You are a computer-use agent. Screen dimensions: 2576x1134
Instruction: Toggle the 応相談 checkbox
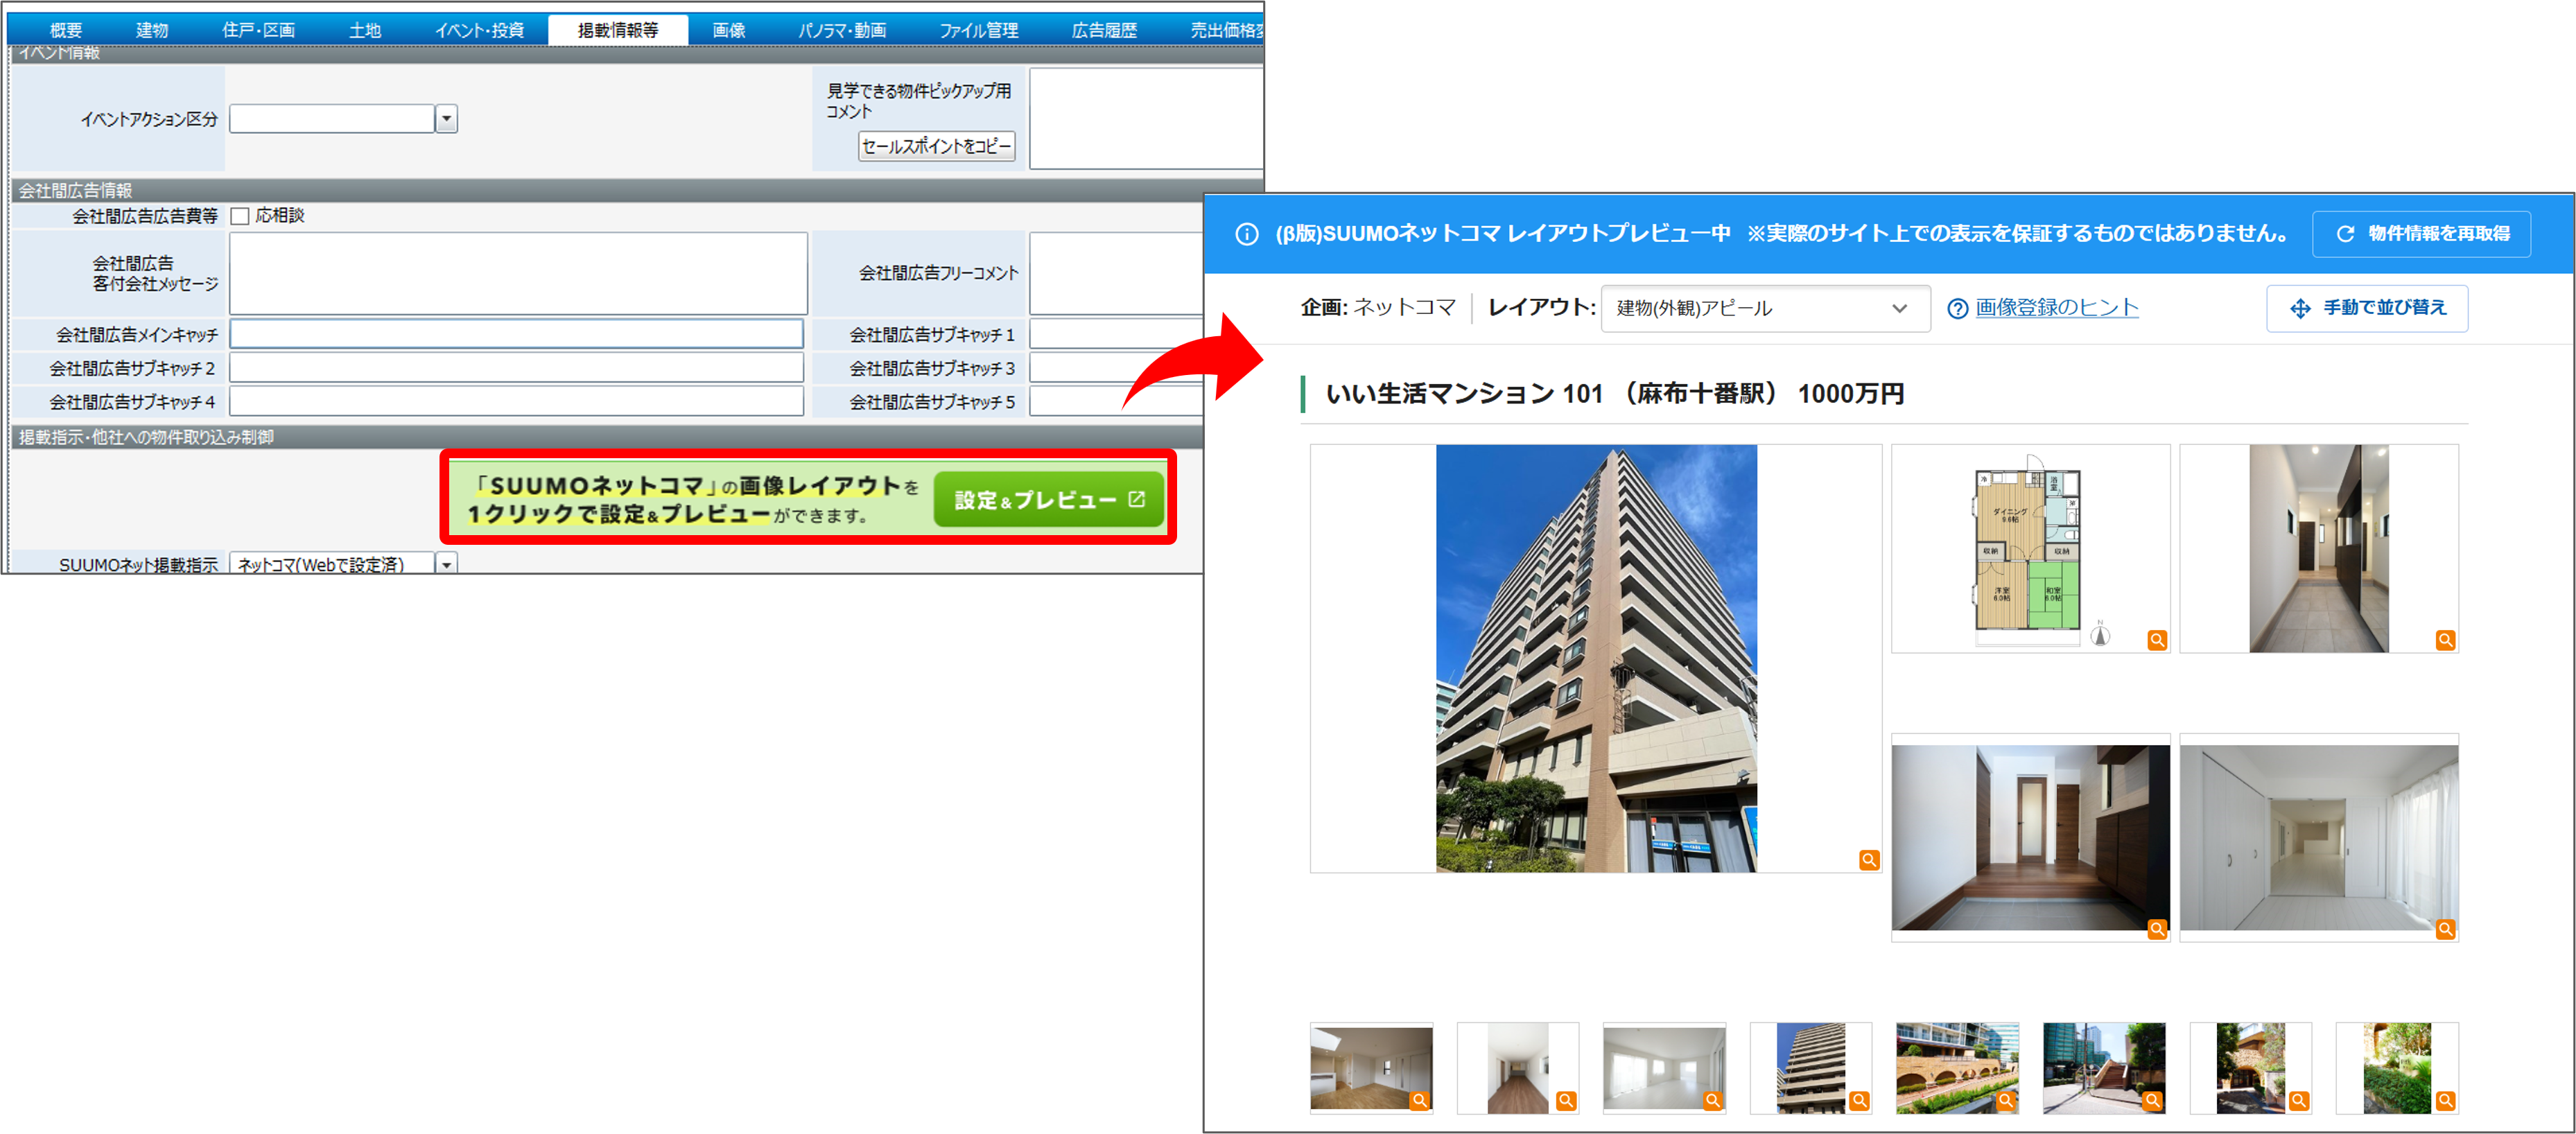[240, 216]
